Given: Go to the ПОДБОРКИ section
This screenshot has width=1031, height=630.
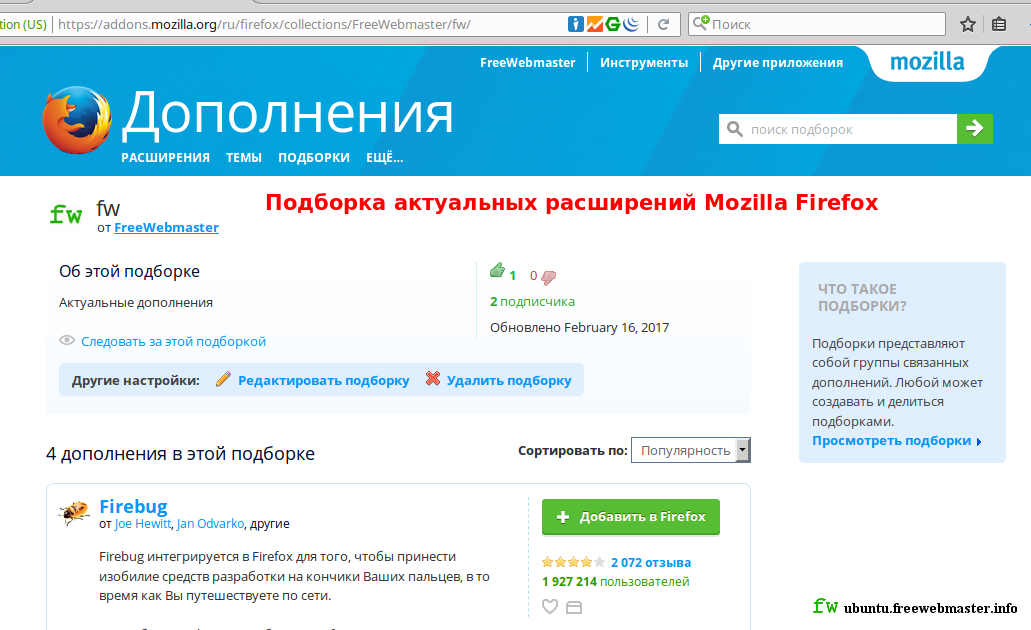Looking at the screenshot, I should click(314, 158).
